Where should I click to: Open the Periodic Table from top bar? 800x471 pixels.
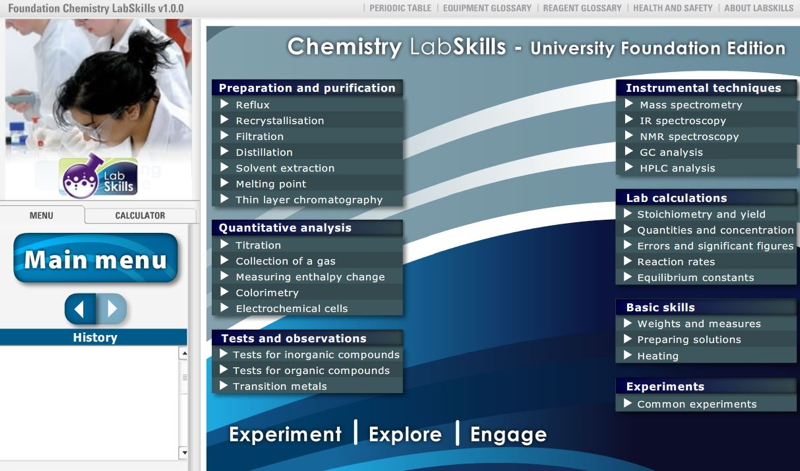click(x=401, y=8)
